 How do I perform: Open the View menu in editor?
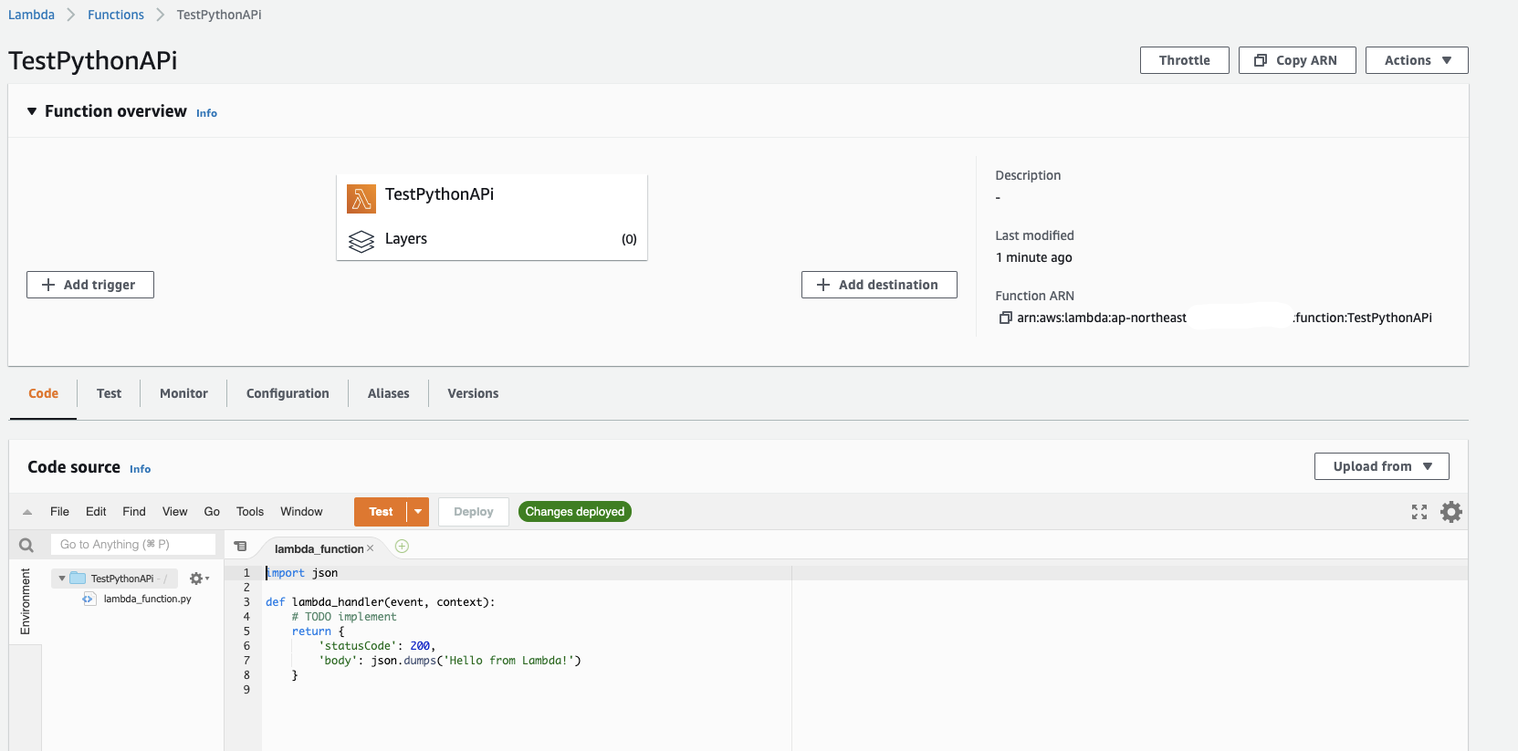175,511
